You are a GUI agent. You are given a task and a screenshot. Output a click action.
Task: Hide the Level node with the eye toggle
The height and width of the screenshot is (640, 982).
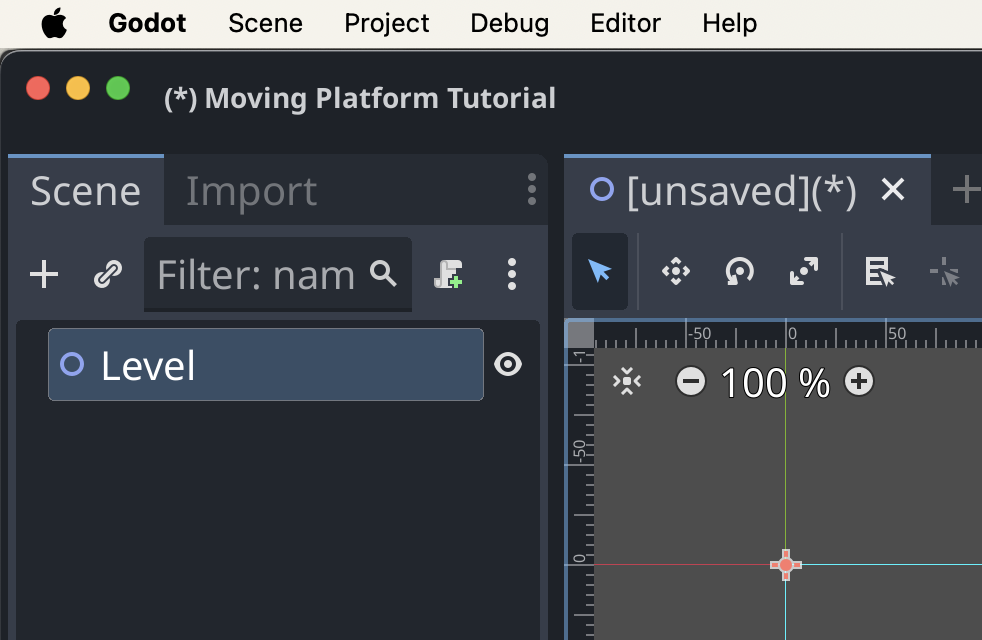click(508, 364)
